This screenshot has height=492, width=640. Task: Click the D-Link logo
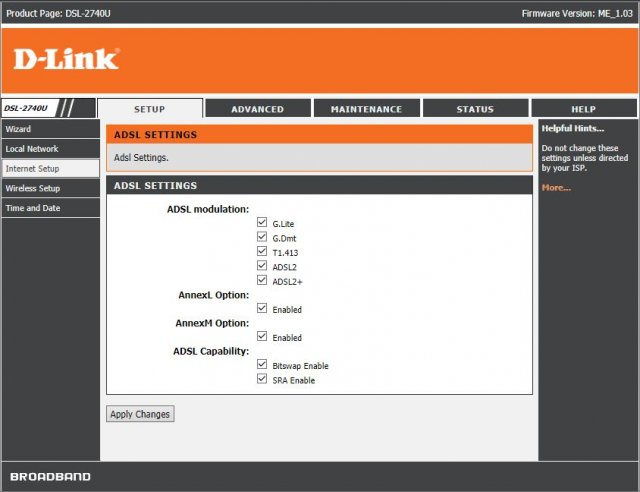[x=66, y=59]
